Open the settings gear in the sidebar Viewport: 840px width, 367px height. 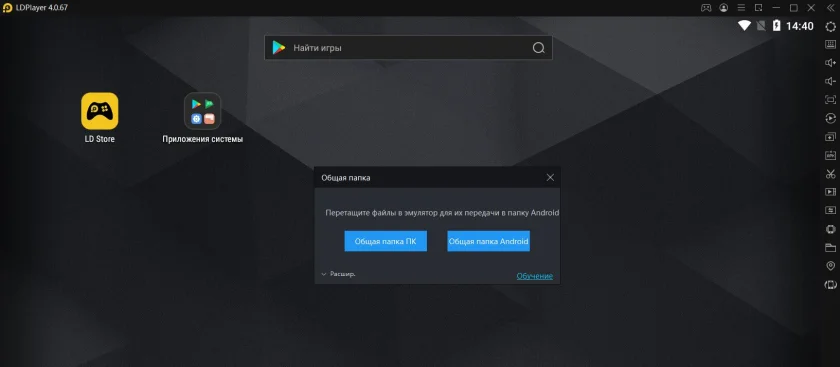[x=830, y=26]
